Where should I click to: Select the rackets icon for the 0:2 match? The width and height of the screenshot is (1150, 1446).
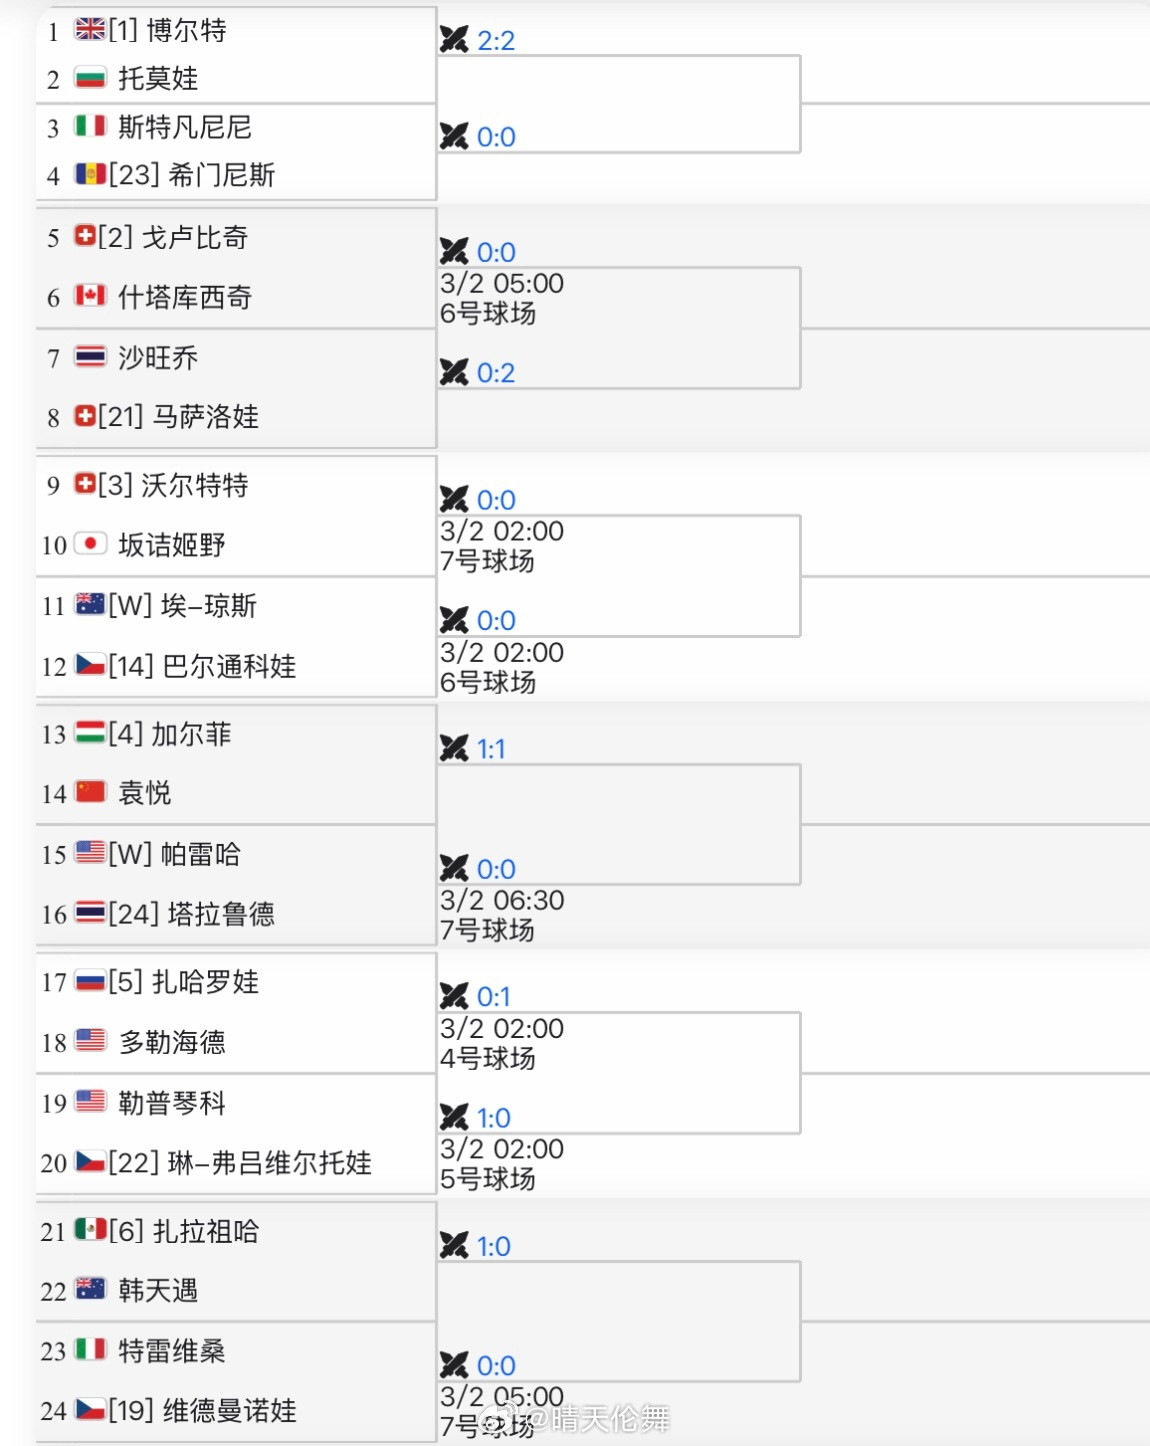click(455, 372)
